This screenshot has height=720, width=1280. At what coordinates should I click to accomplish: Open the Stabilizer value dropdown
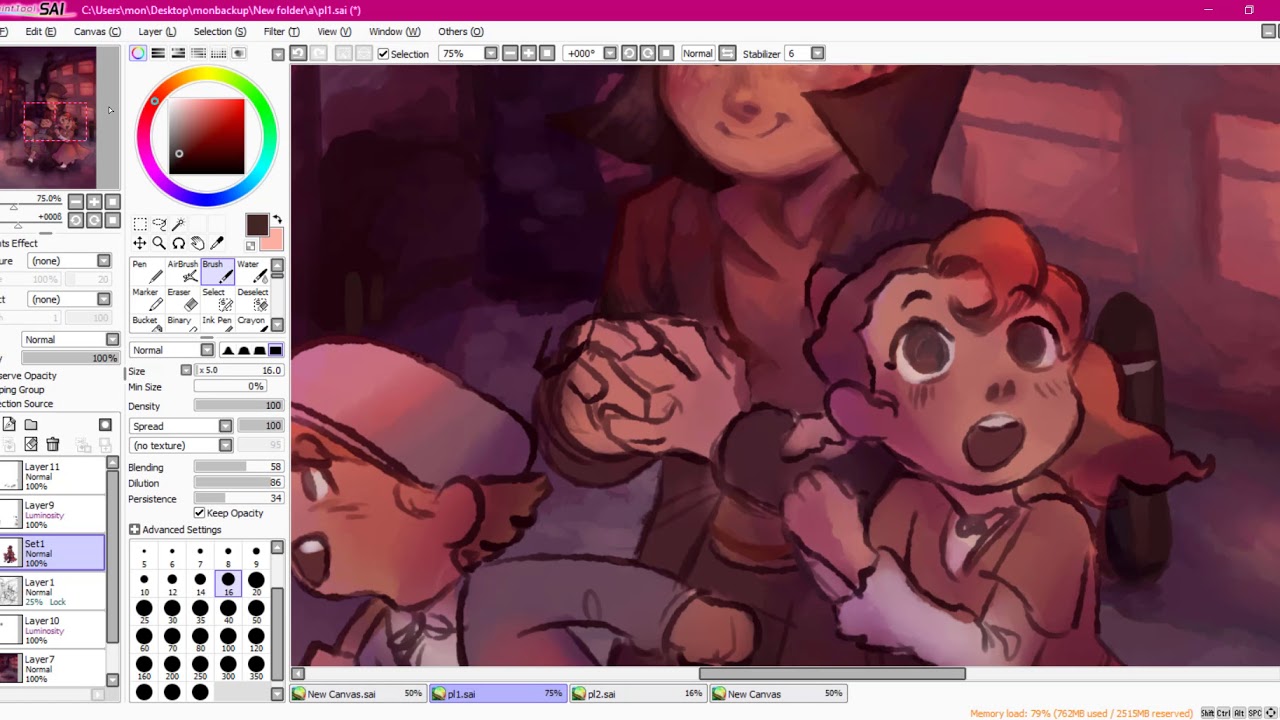(x=817, y=53)
